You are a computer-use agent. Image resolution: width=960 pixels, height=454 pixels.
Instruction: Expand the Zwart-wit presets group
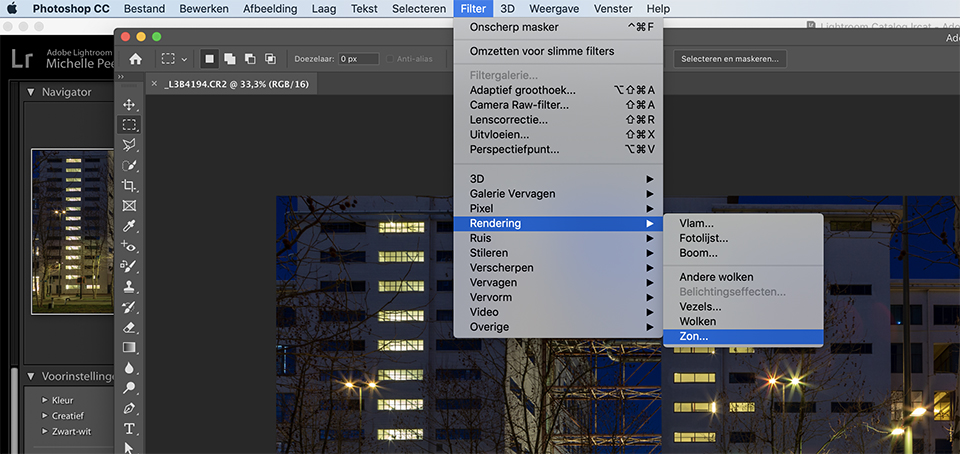[45, 431]
